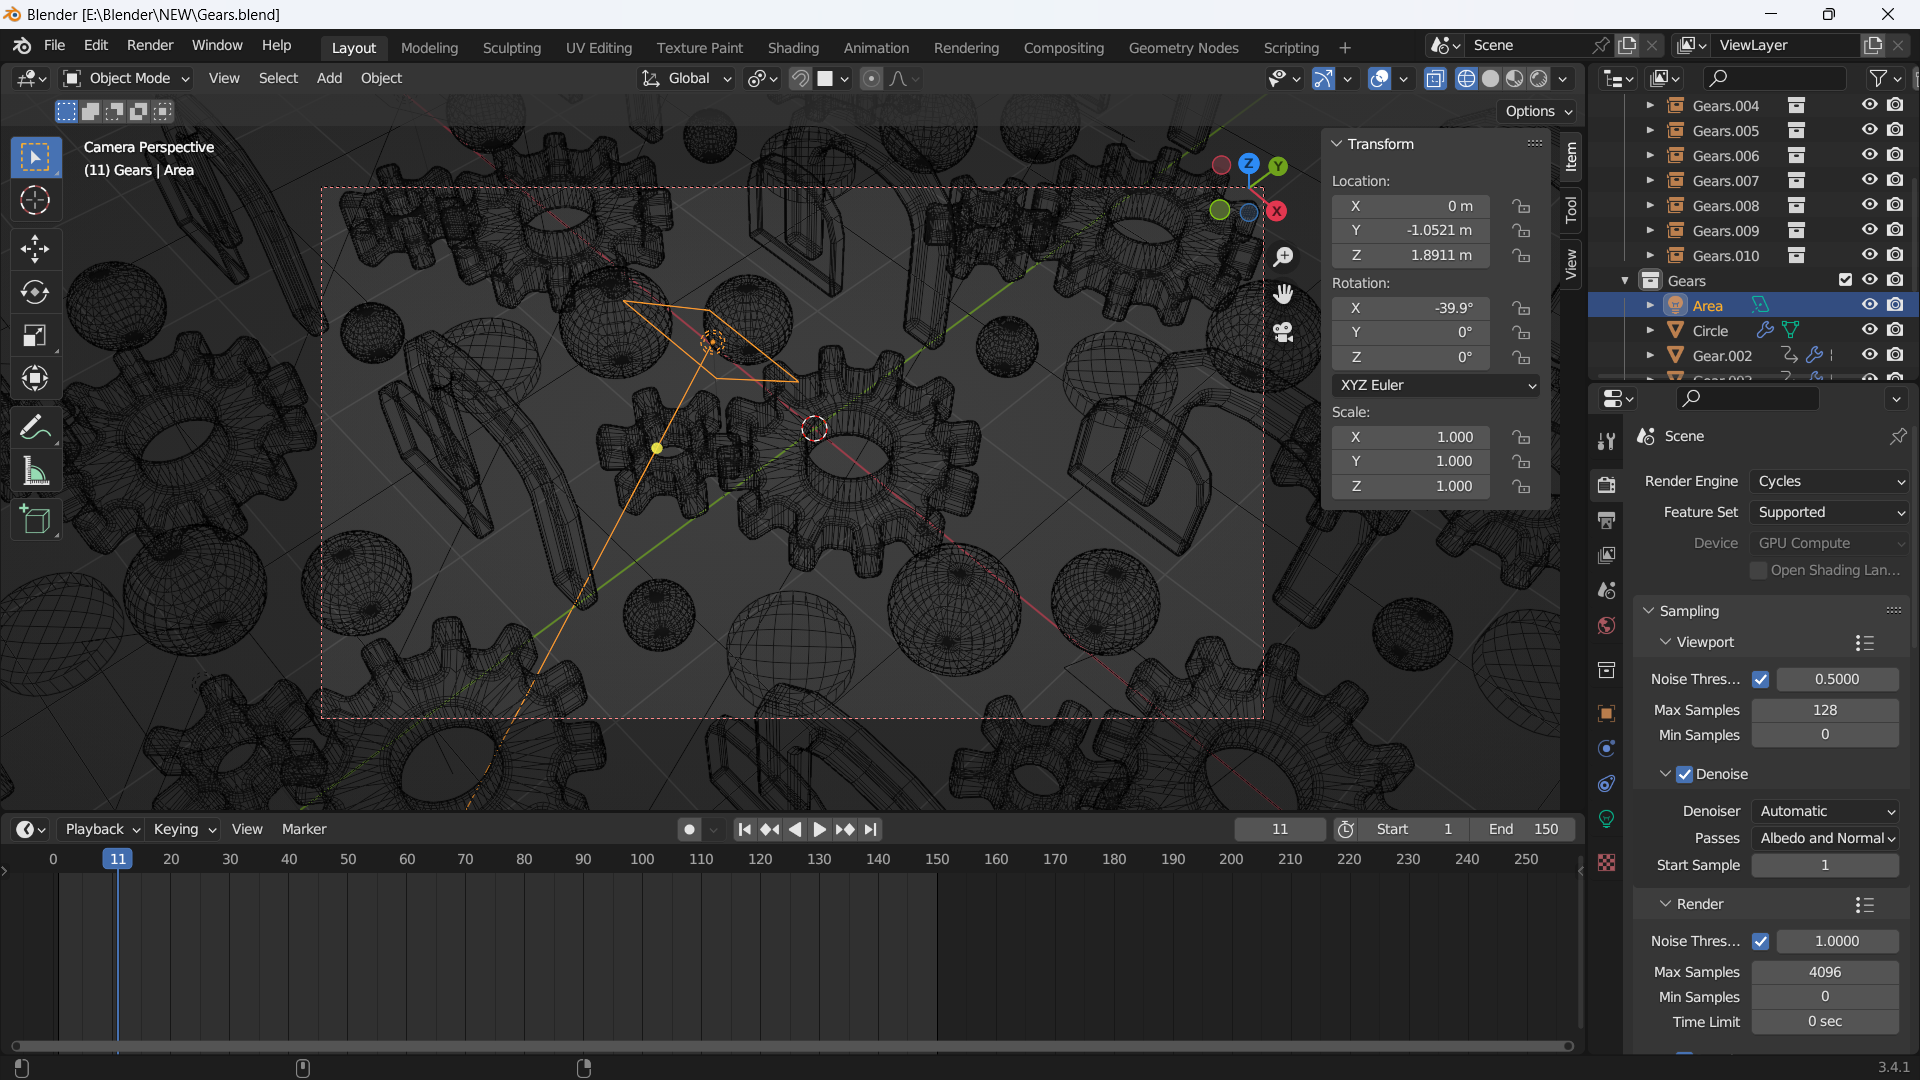Select the Measure tool
1920x1080 pixels.
(x=35, y=472)
